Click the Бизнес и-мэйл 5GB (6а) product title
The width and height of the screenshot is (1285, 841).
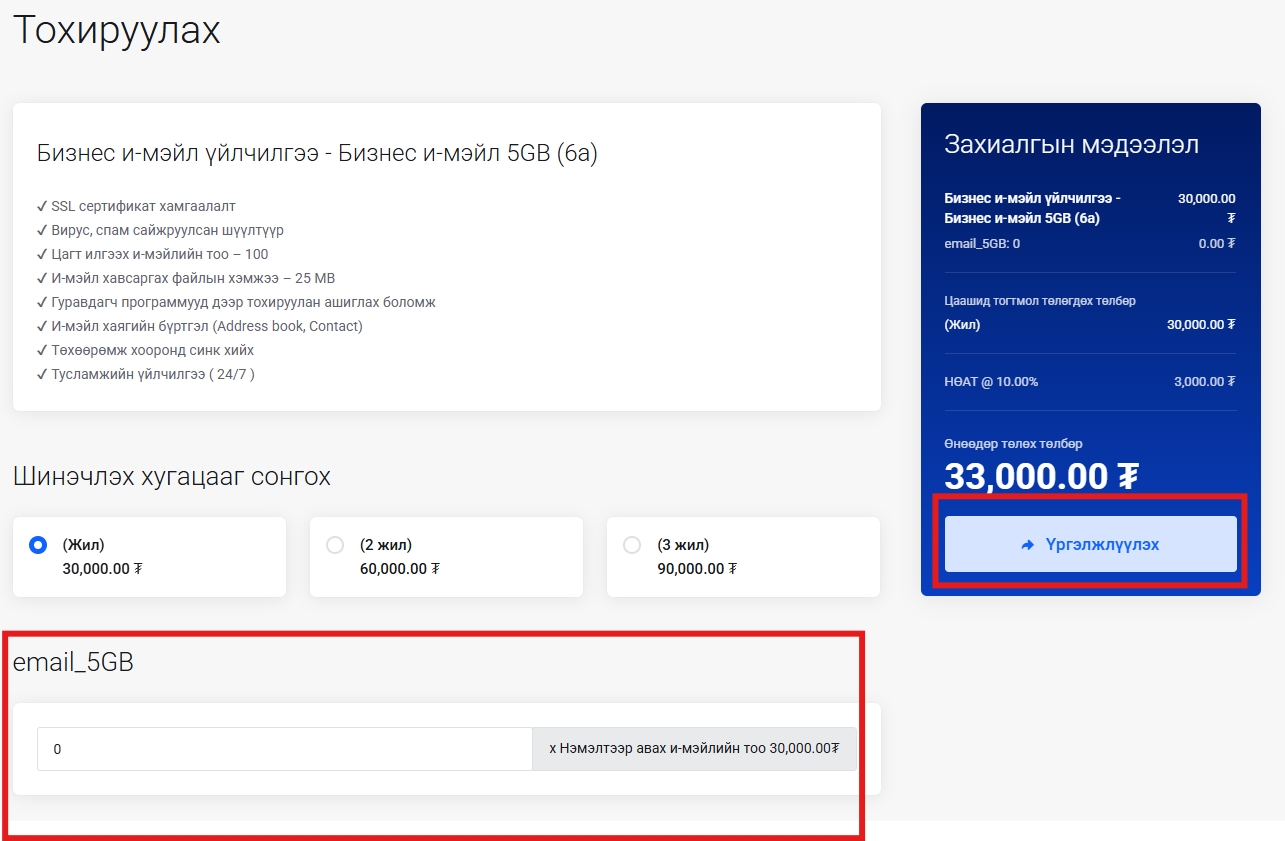click(317, 153)
